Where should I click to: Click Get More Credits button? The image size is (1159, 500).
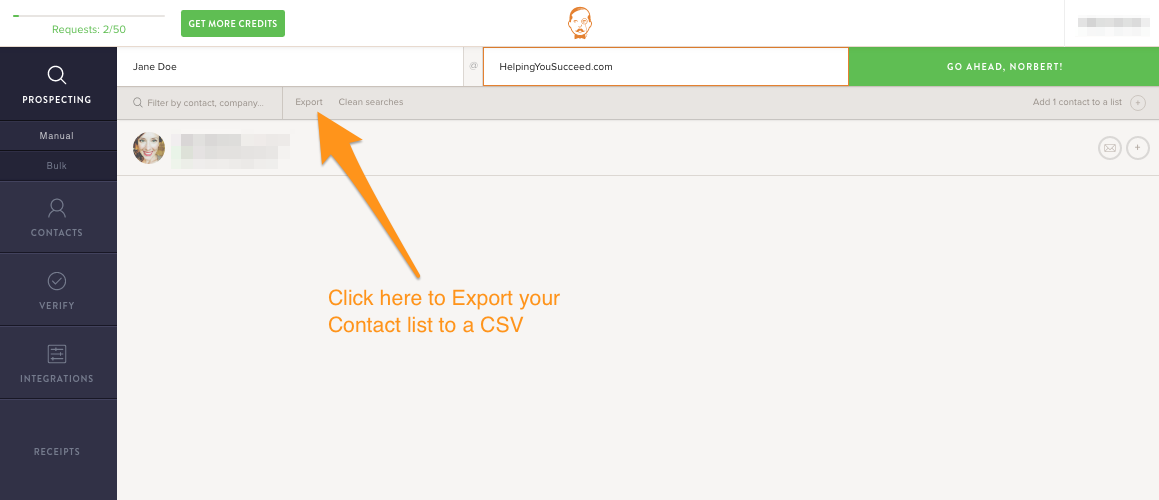(233, 24)
